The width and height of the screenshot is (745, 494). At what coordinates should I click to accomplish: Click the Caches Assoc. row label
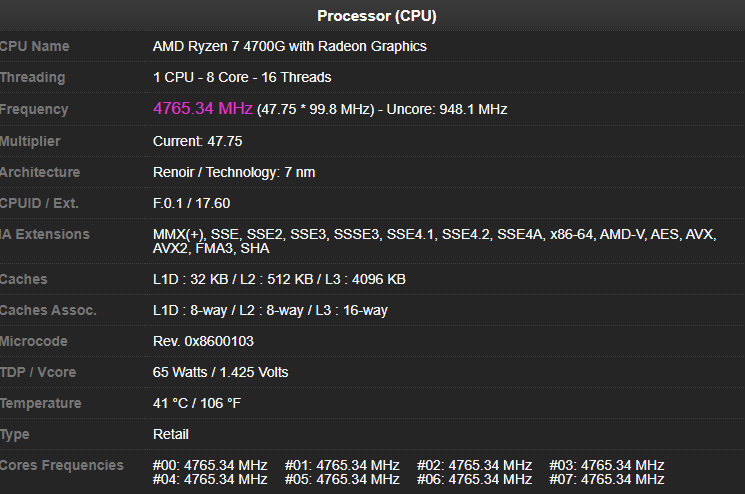48,310
